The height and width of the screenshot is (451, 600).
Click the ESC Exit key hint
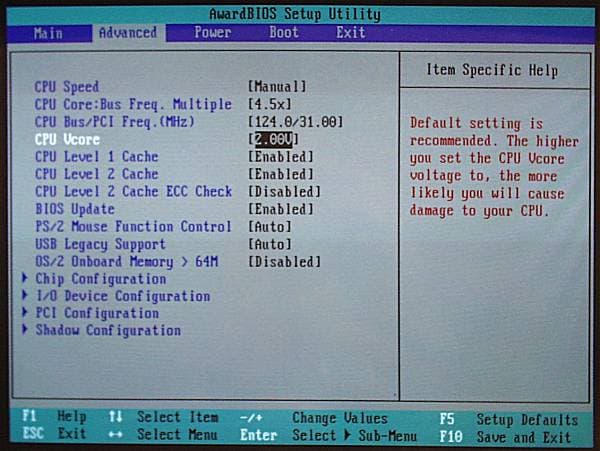54,434
